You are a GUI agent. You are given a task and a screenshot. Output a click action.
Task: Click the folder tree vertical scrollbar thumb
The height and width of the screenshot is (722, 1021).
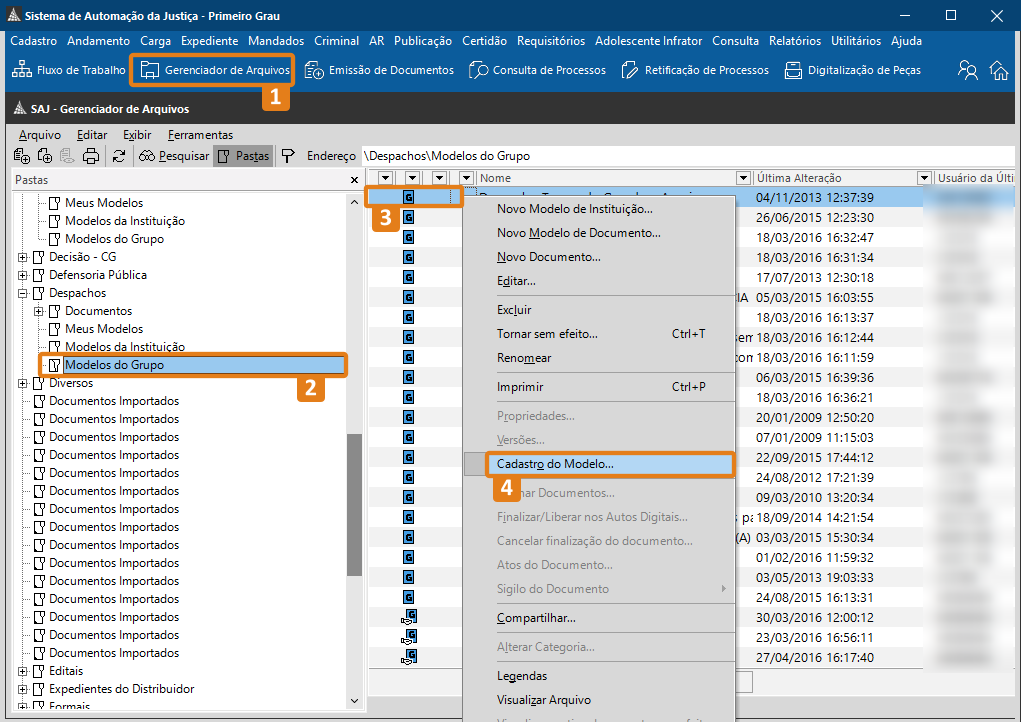(354, 505)
